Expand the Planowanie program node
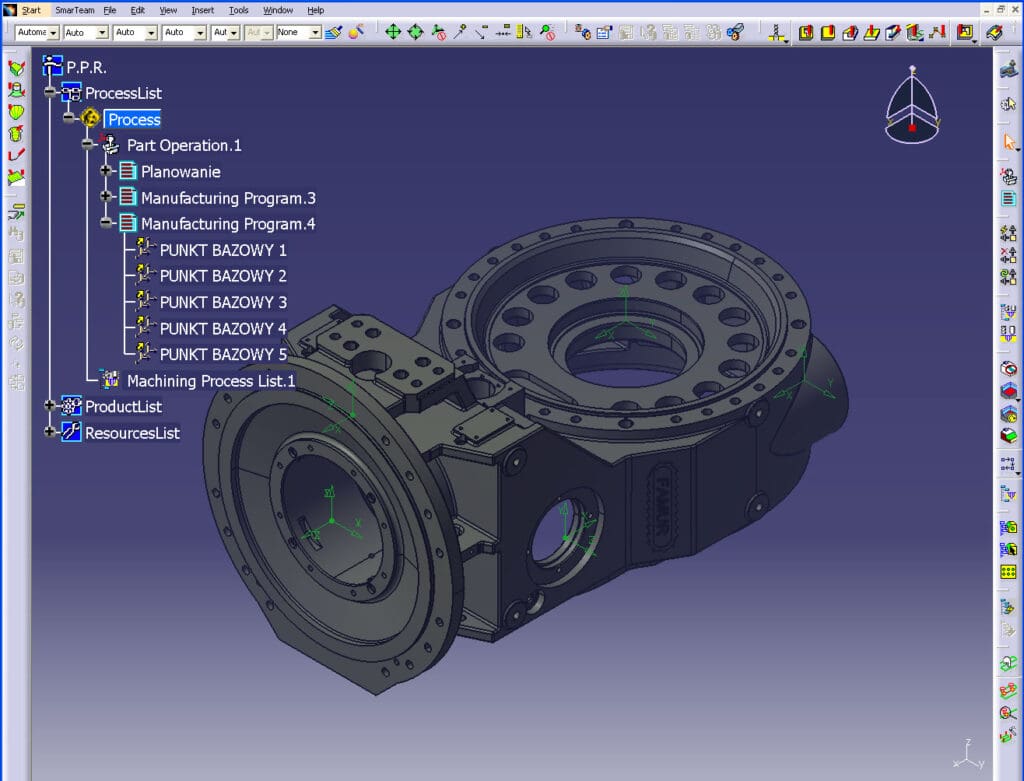The height and width of the screenshot is (781, 1024). click(106, 170)
